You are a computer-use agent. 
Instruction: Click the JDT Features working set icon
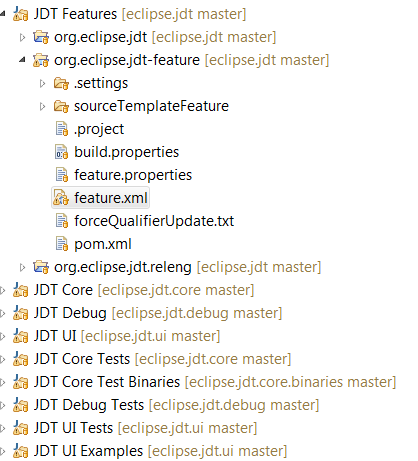20,14
